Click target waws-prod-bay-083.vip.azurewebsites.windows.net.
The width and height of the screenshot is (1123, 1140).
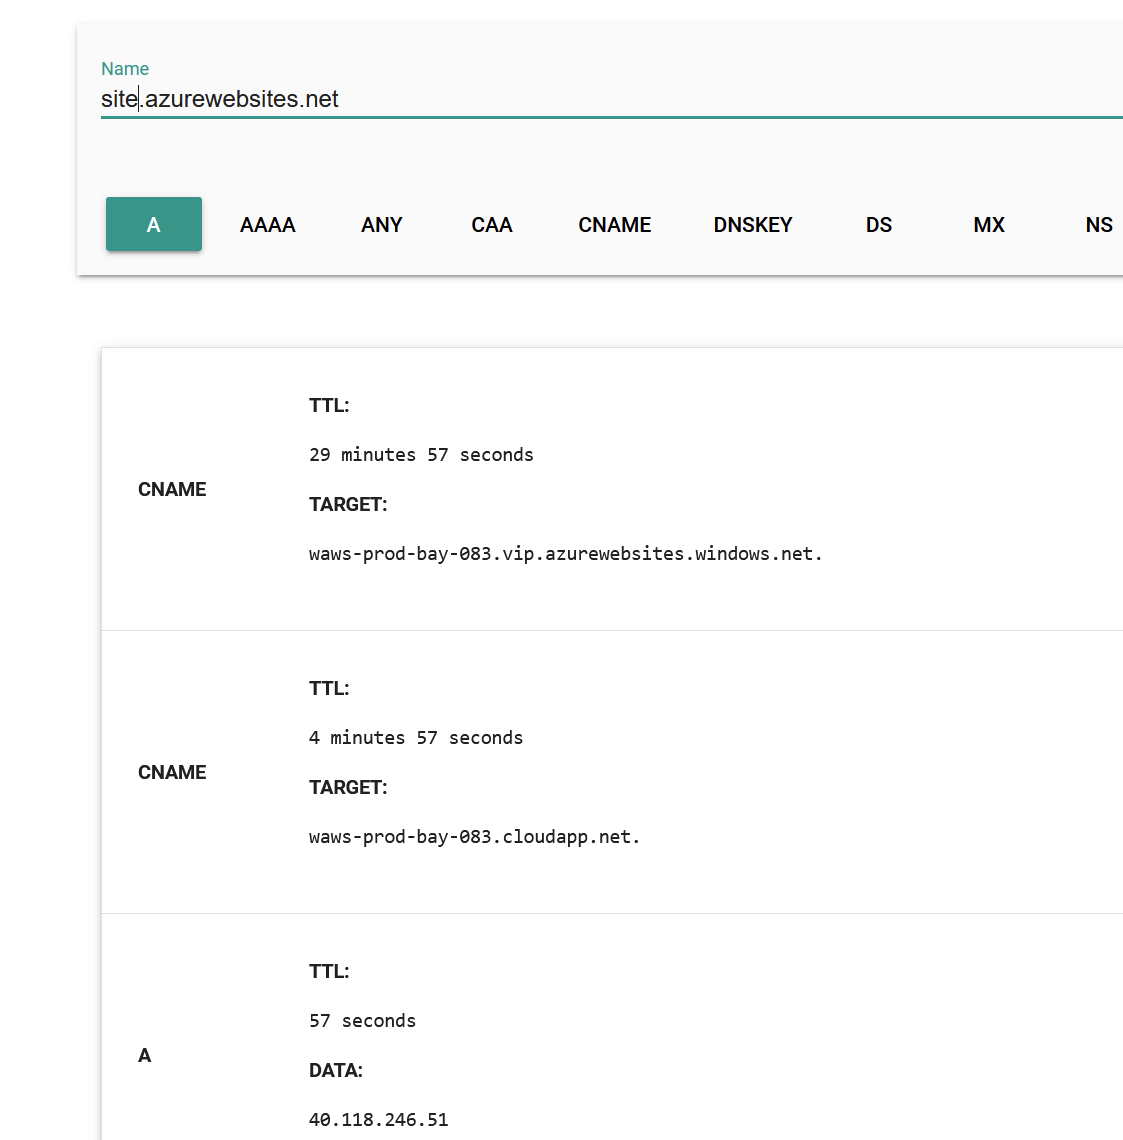[x=565, y=554]
